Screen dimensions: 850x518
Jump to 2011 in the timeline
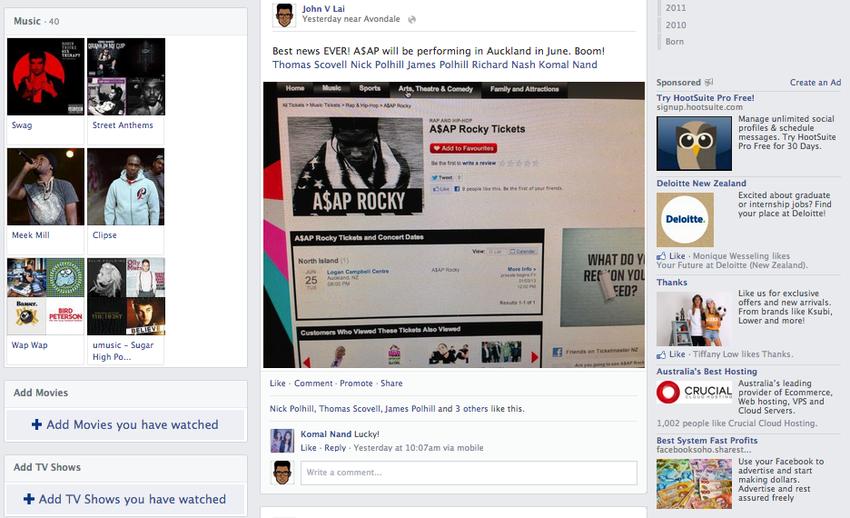pyautogui.click(x=676, y=8)
